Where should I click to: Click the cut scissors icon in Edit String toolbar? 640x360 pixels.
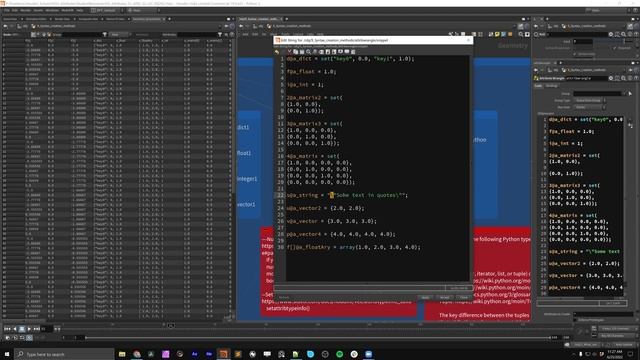coord(289,52)
